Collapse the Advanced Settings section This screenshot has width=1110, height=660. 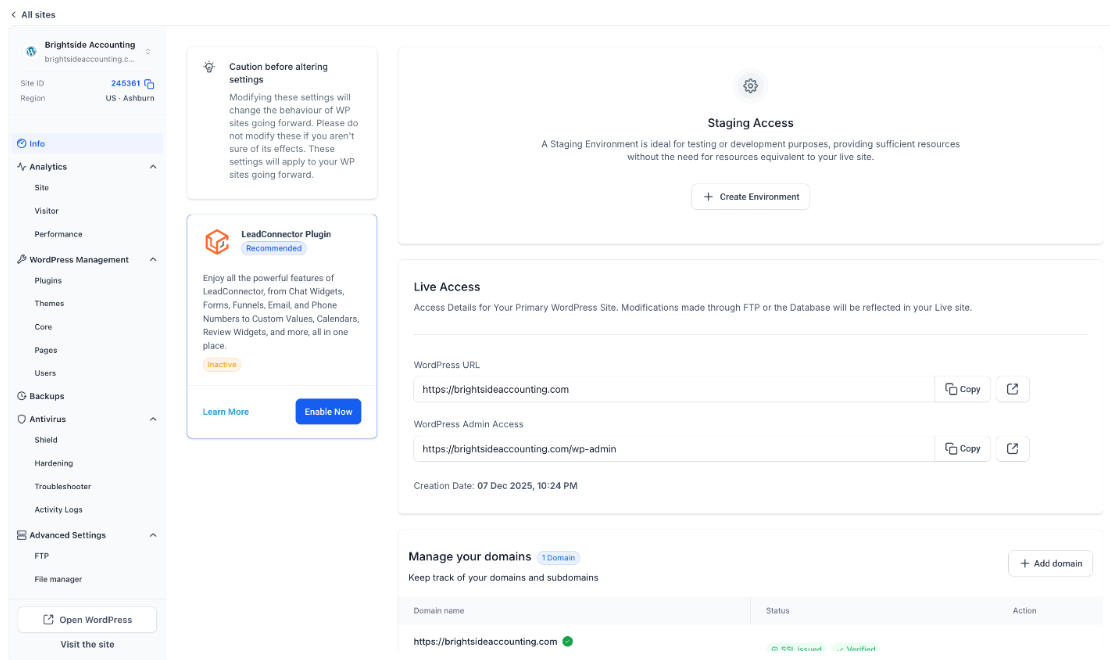[x=153, y=535]
